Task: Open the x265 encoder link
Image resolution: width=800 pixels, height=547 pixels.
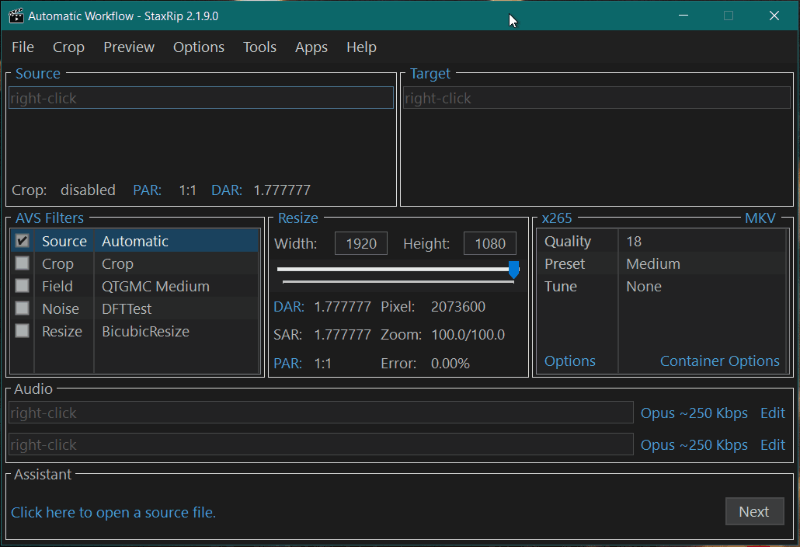Action: [557, 218]
